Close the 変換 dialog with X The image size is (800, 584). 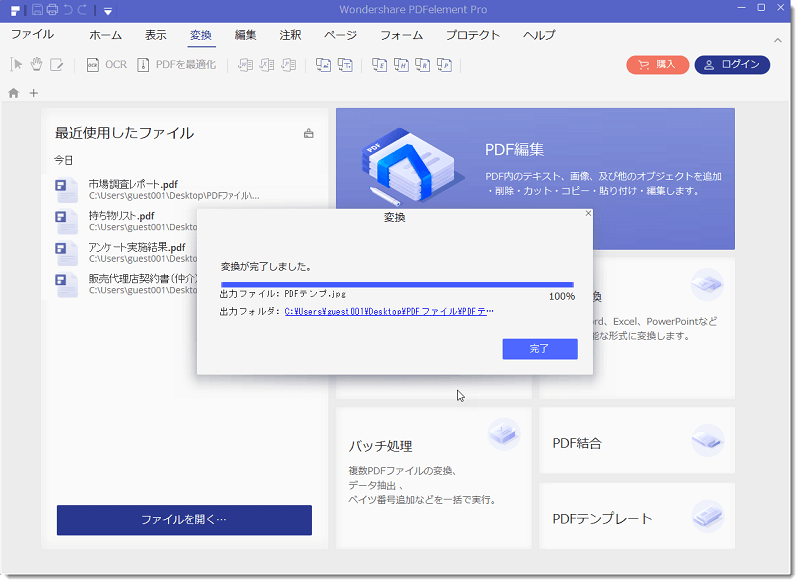pos(588,213)
